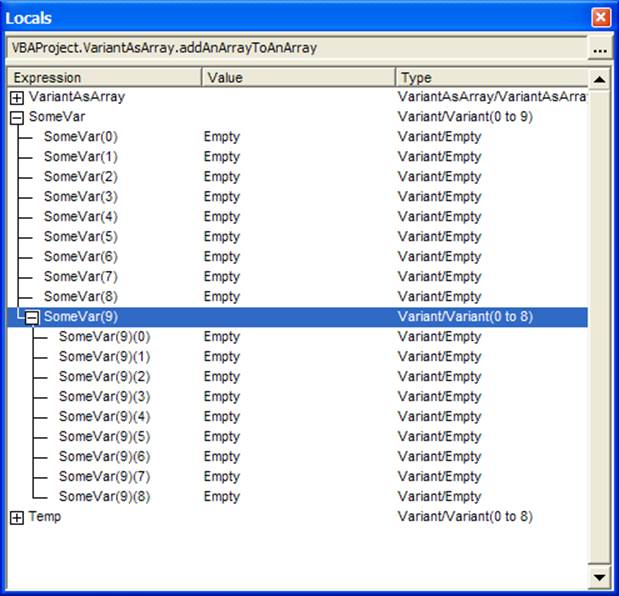Select the SomeVar(9)(5) row

tap(104, 437)
